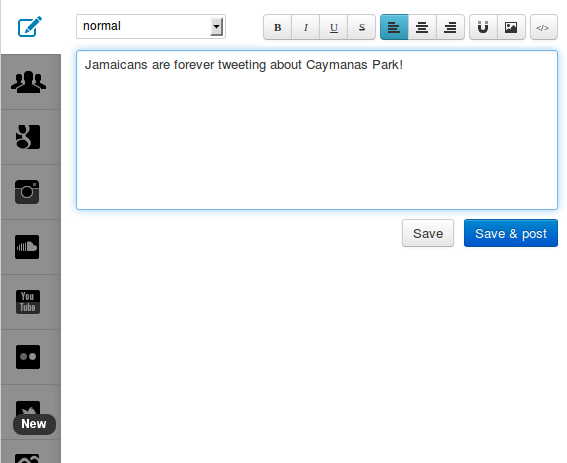Viewport: 567px width, 463px height.
Task: Select left text alignment
Action: click(x=394, y=27)
